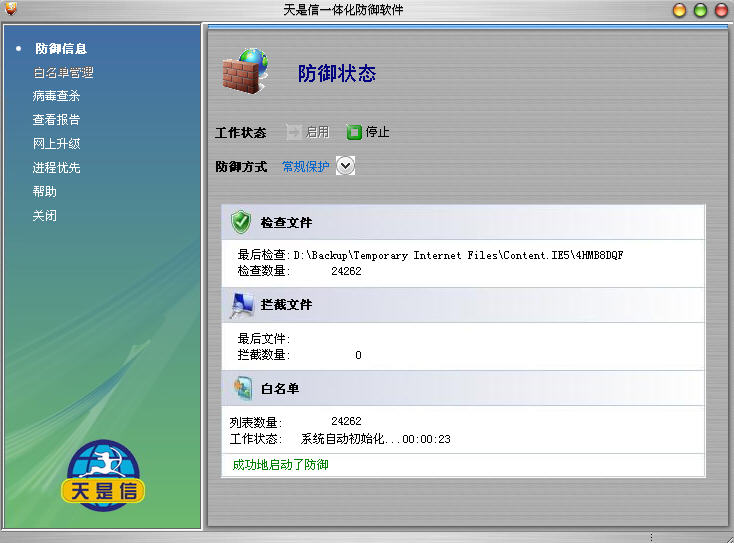This screenshot has height=543, width=734.
Task: Click the firewall globe icon
Action: pos(245,71)
